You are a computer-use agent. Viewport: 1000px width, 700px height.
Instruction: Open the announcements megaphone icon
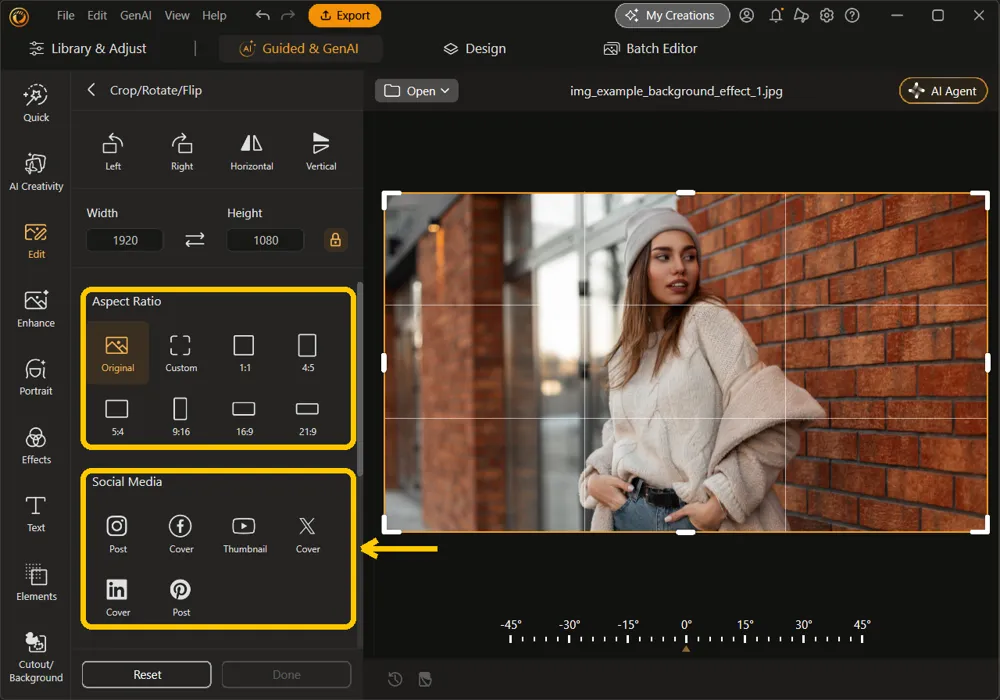coord(801,15)
